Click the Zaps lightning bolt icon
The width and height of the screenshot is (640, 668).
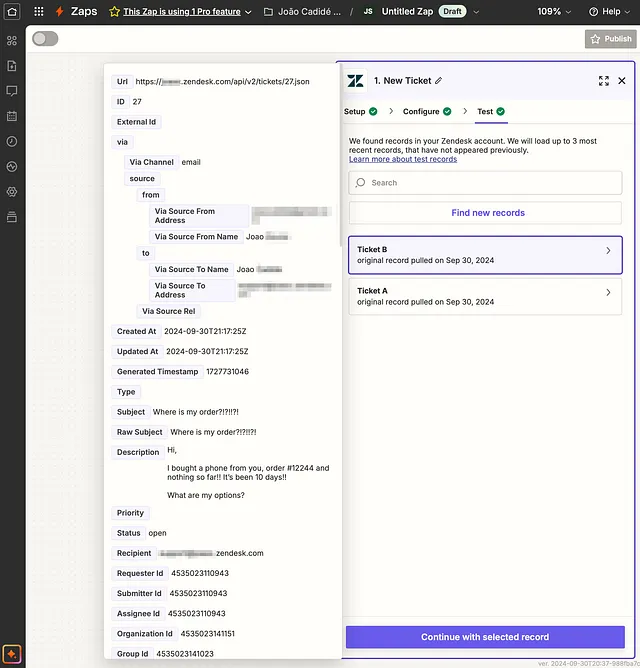point(60,12)
